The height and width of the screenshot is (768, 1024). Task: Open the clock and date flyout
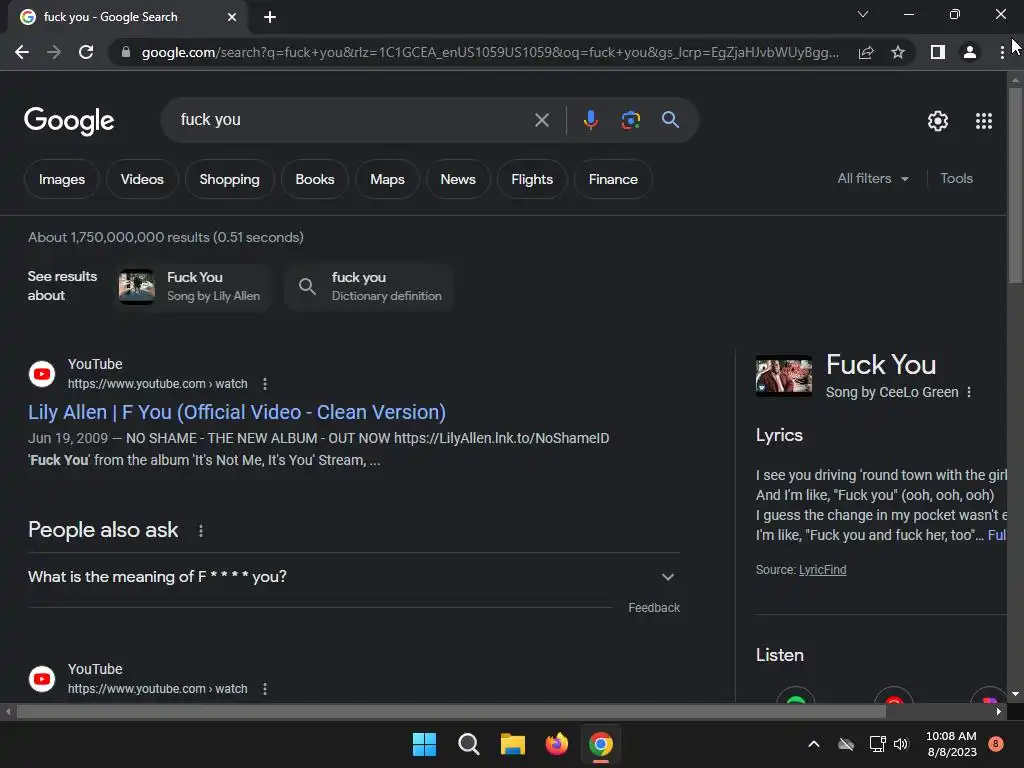point(951,744)
